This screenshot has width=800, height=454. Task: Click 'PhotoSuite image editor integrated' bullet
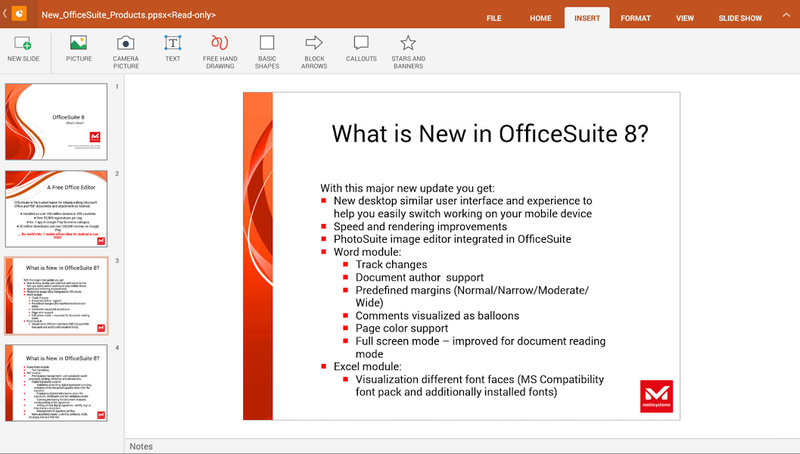tap(452, 239)
